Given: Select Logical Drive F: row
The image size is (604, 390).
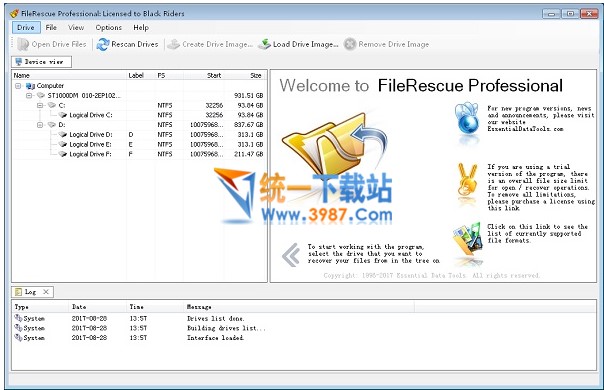Looking at the screenshot, I should click(139, 154).
